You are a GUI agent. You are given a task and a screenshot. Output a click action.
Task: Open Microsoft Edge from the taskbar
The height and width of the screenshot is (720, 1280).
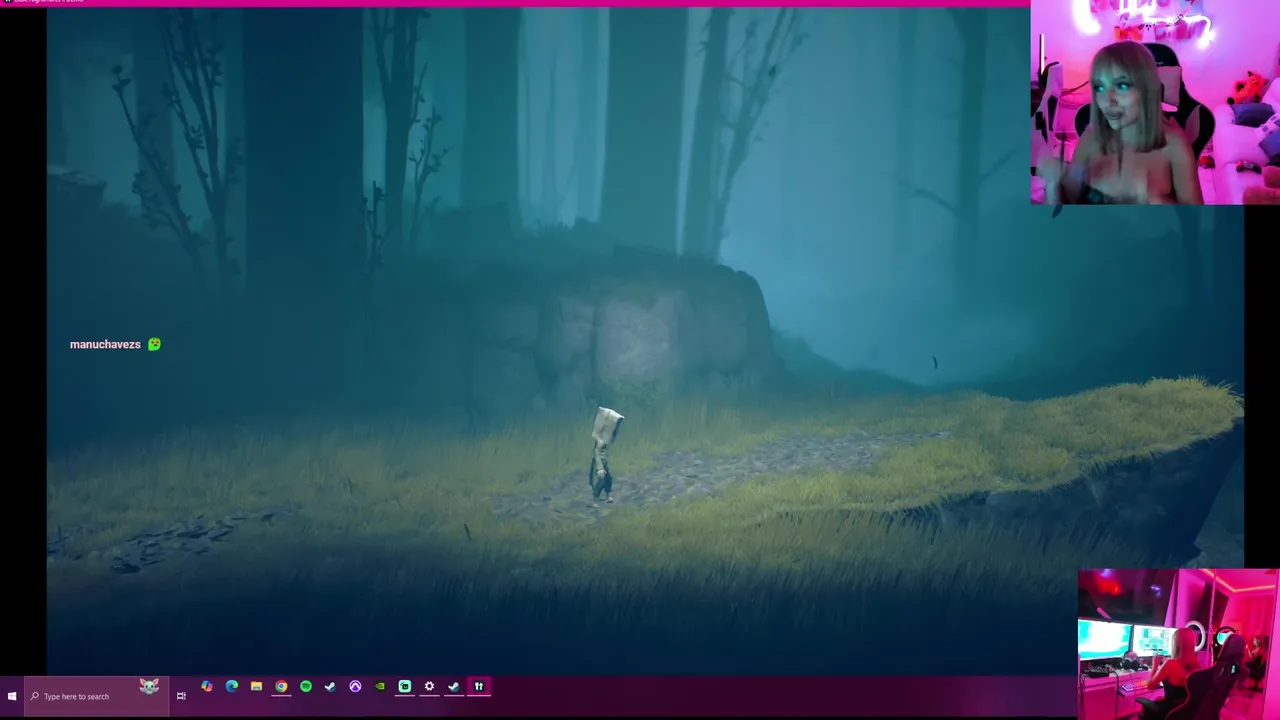pyautogui.click(x=232, y=687)
